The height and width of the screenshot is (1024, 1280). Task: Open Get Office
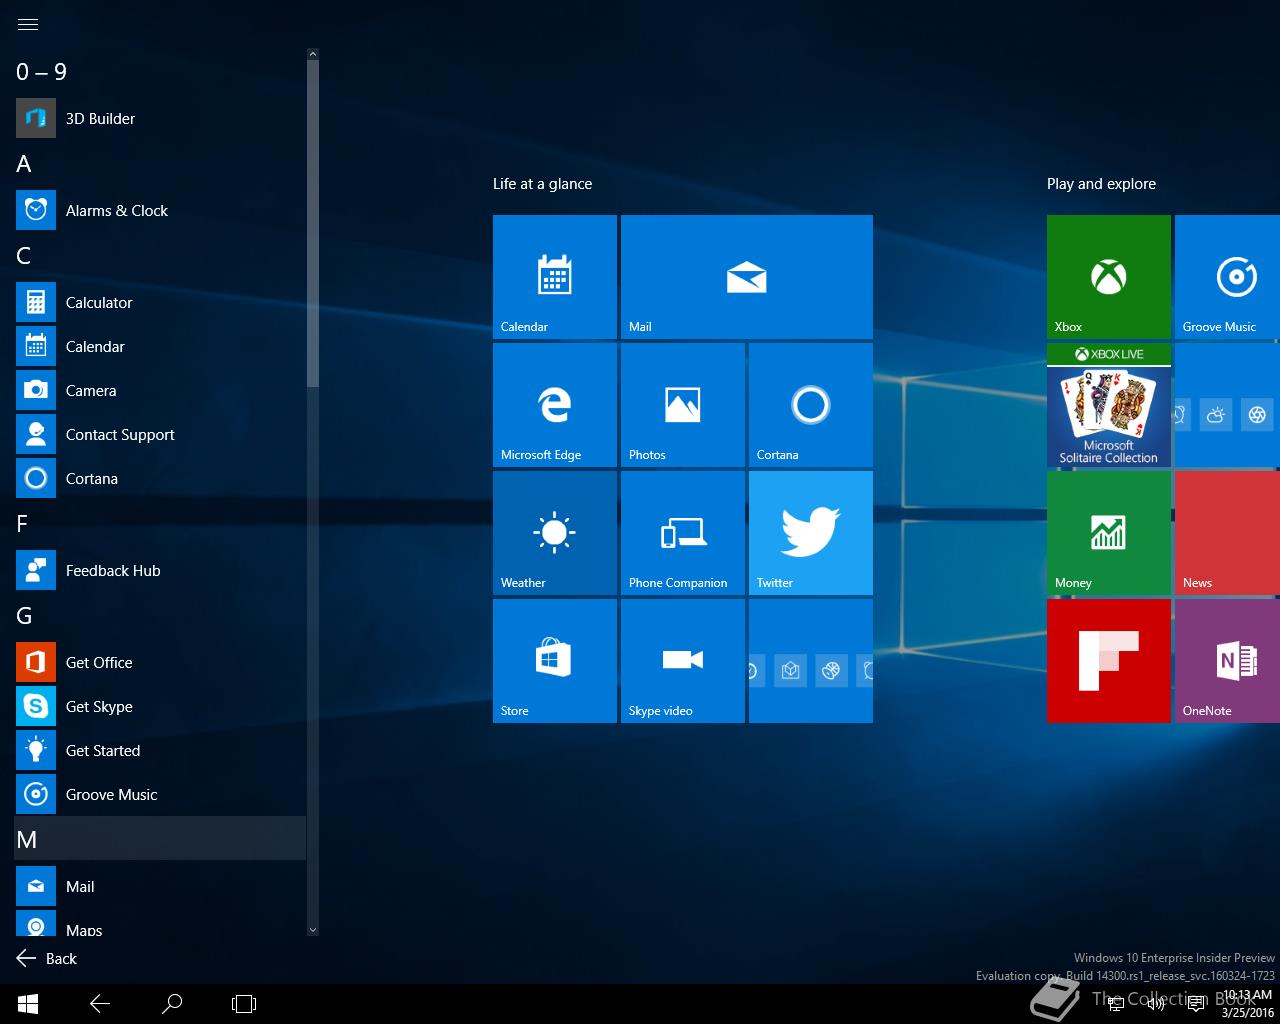(160, 662)
